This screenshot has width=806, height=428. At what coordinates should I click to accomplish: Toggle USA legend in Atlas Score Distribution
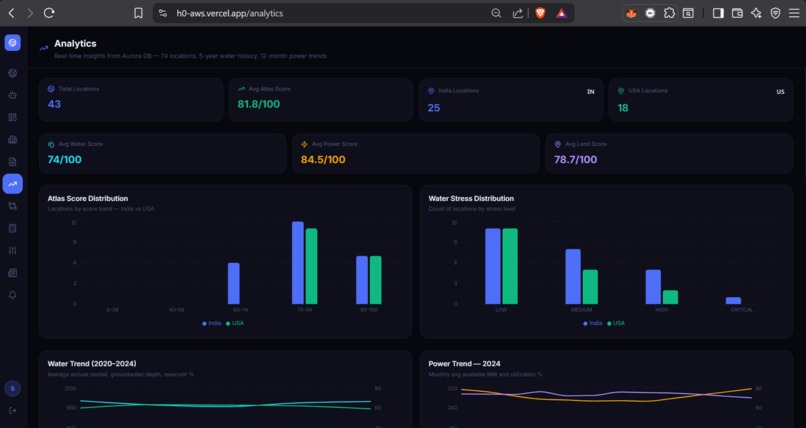click(235, 323)
